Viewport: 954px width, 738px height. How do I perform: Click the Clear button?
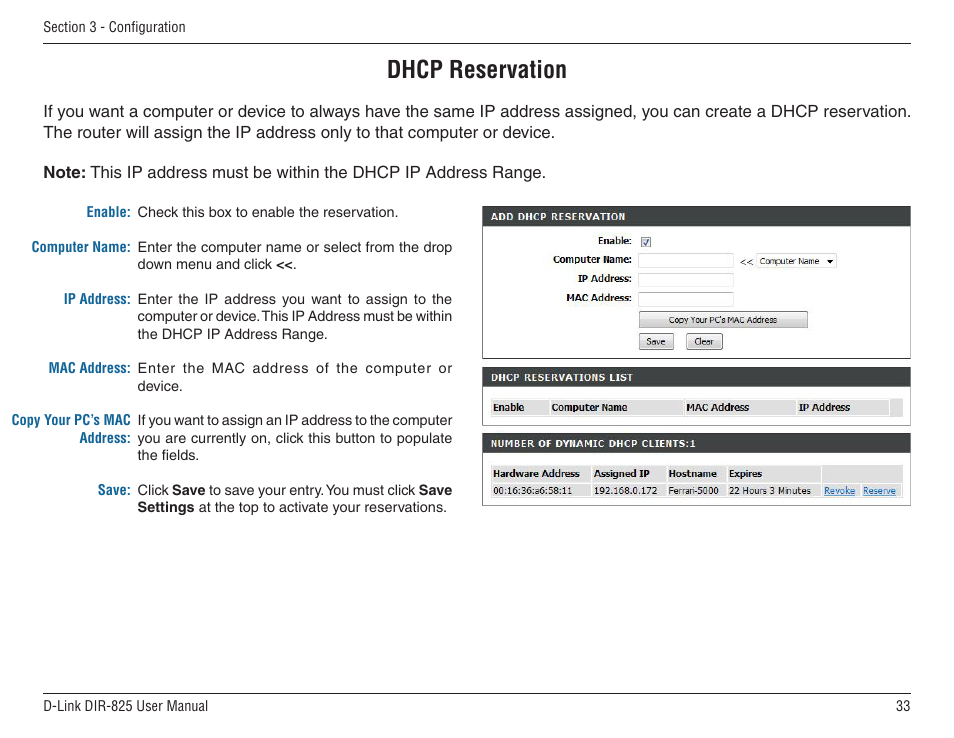(x=704, y=341)
